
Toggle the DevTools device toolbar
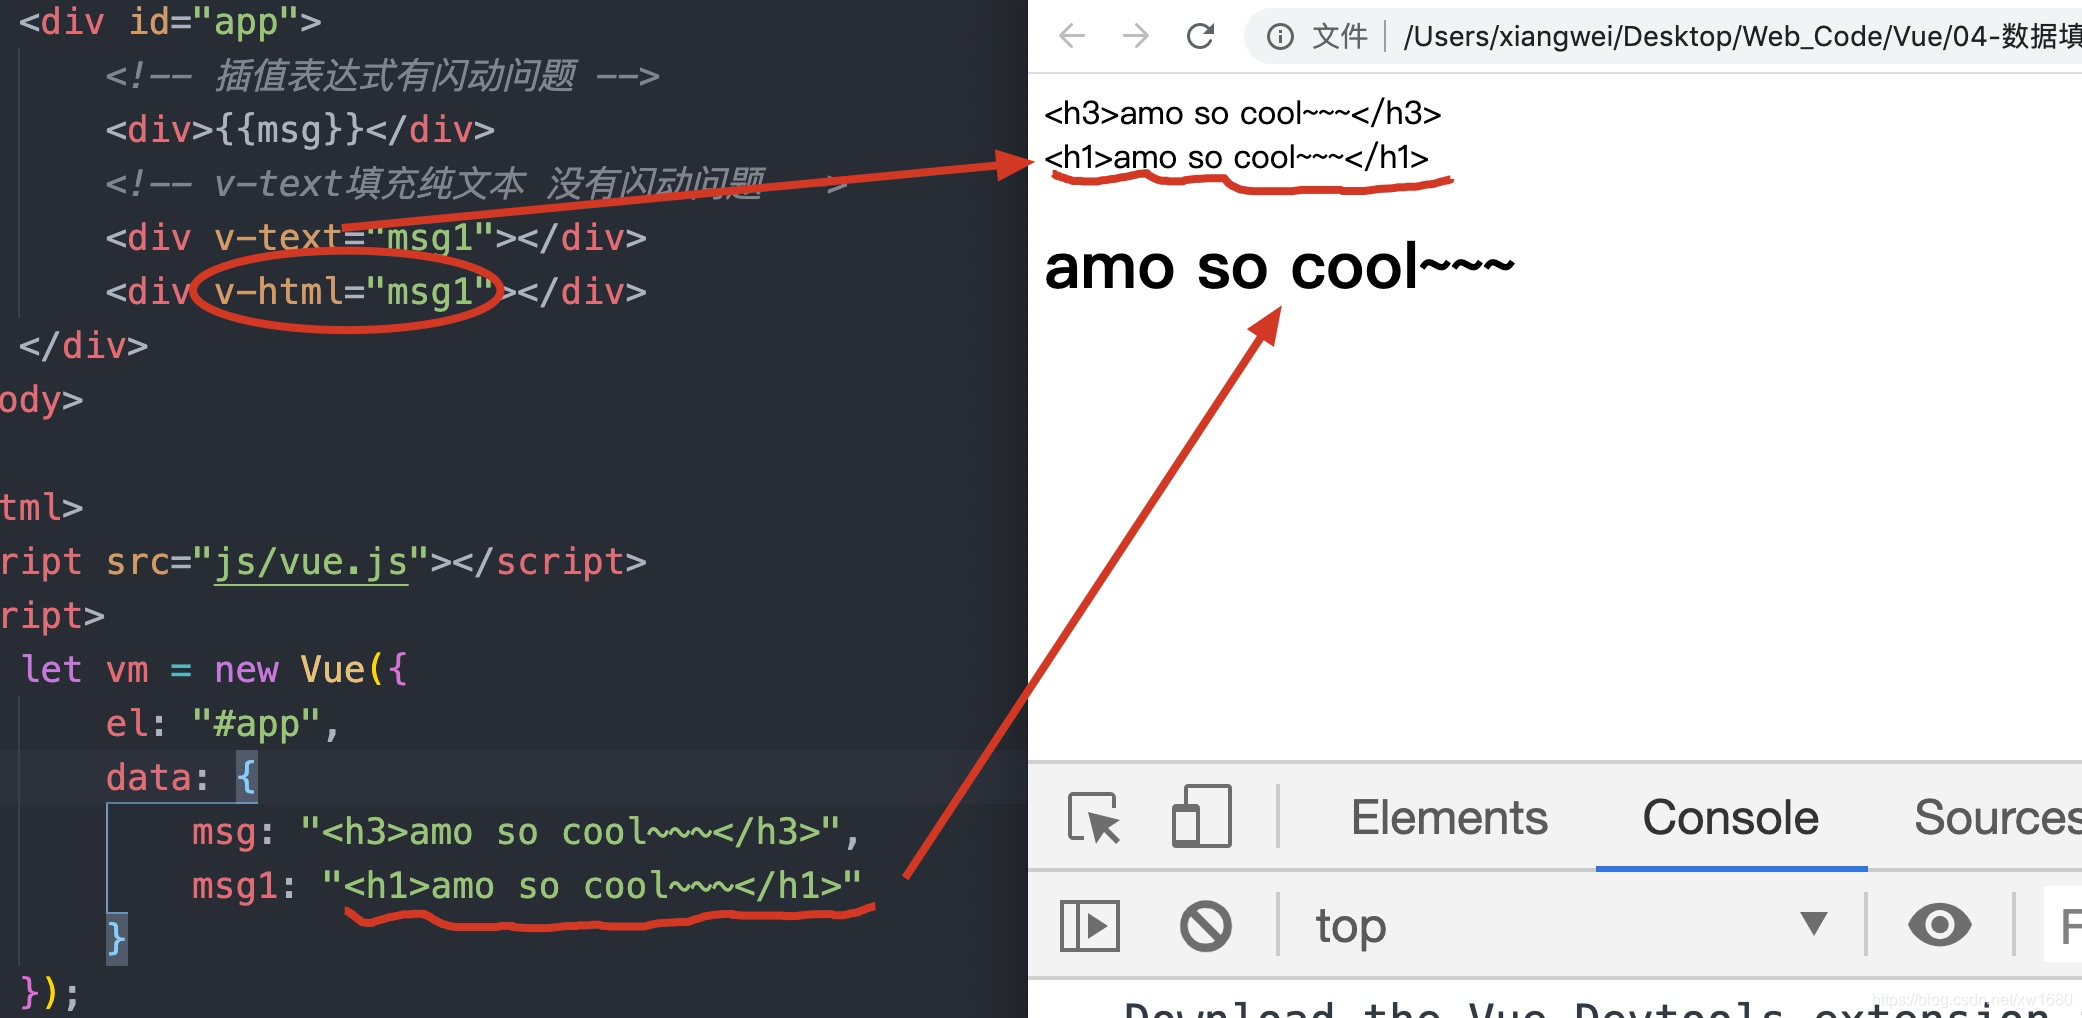coord(1201,816)
